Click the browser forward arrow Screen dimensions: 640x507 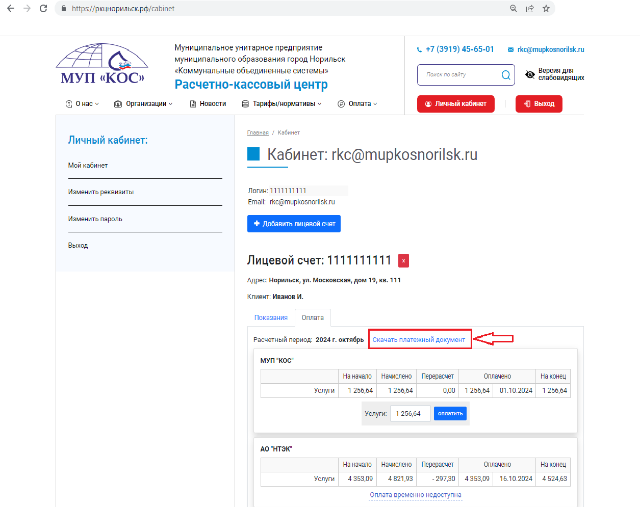[28, 7]
